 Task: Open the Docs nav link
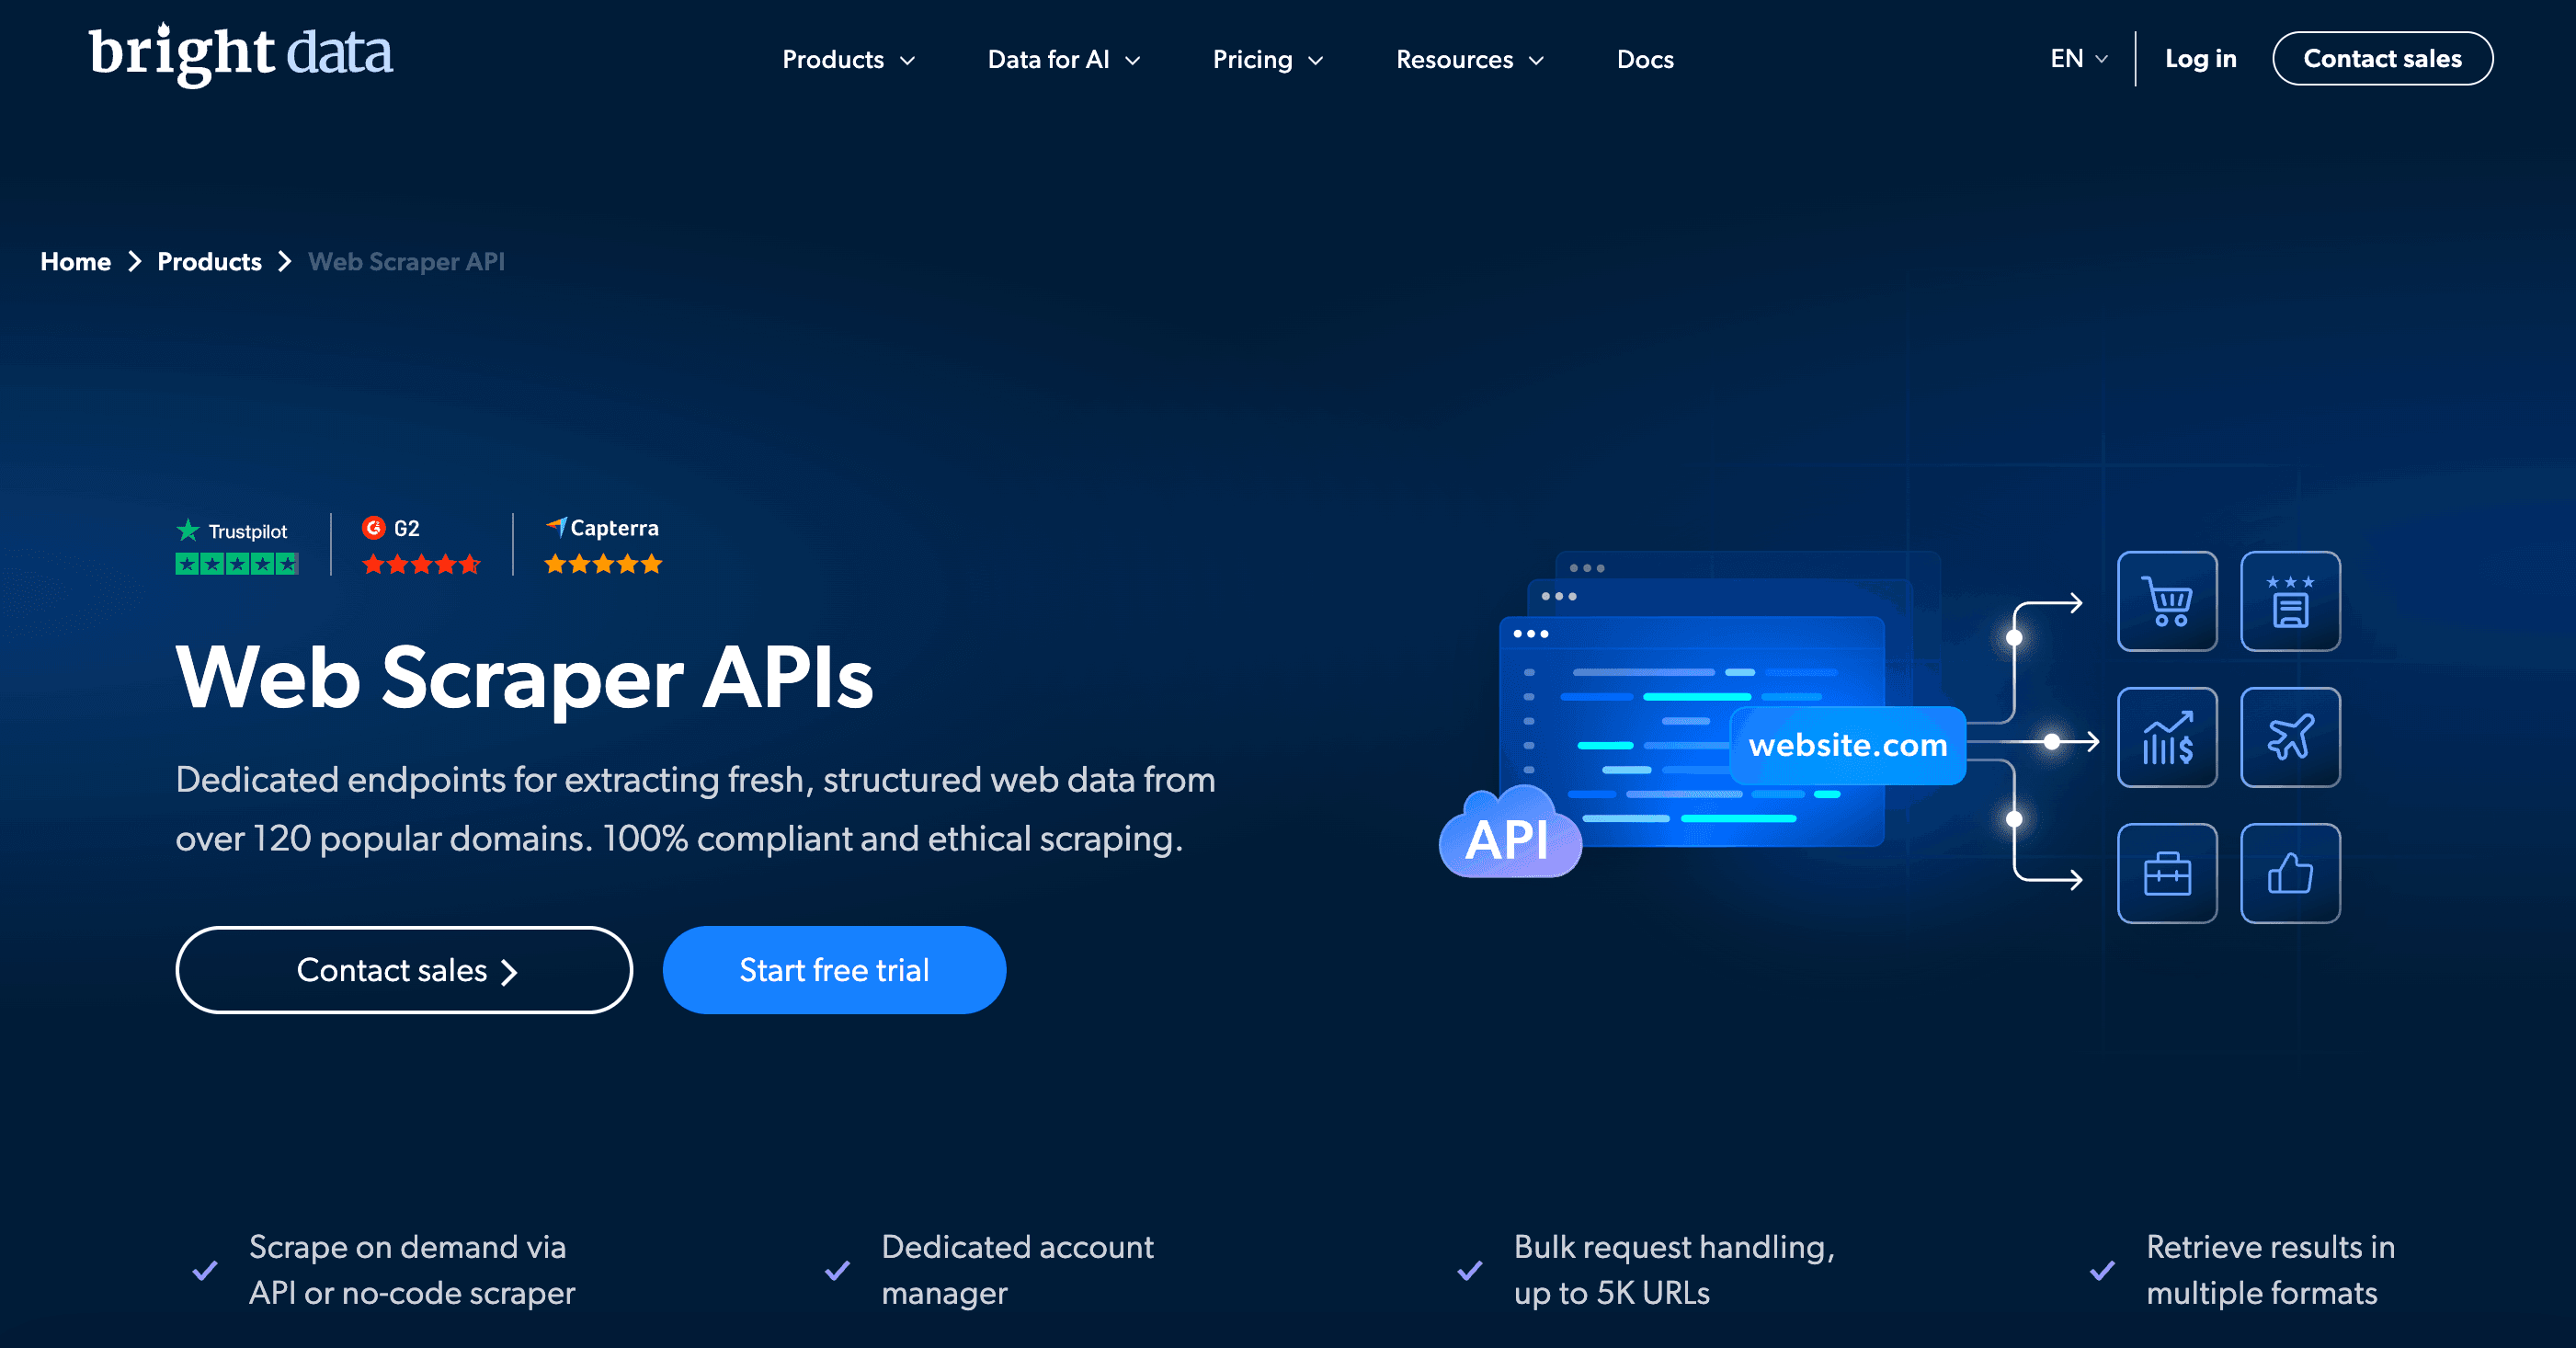coord(1645,60)
